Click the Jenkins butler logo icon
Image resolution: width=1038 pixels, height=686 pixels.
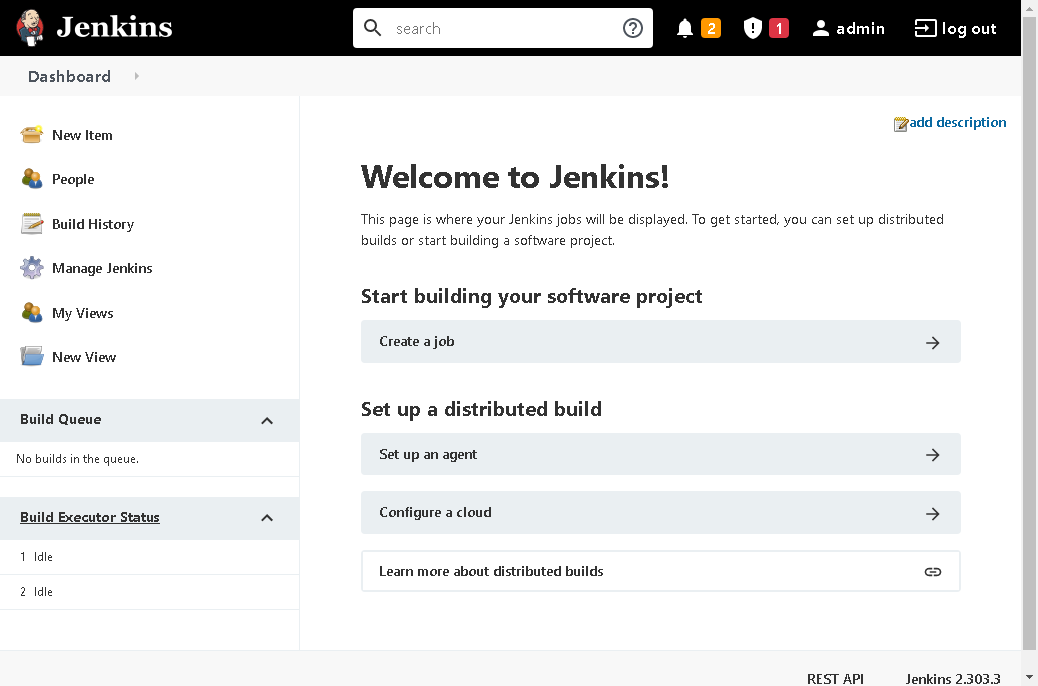coord(30,28)
